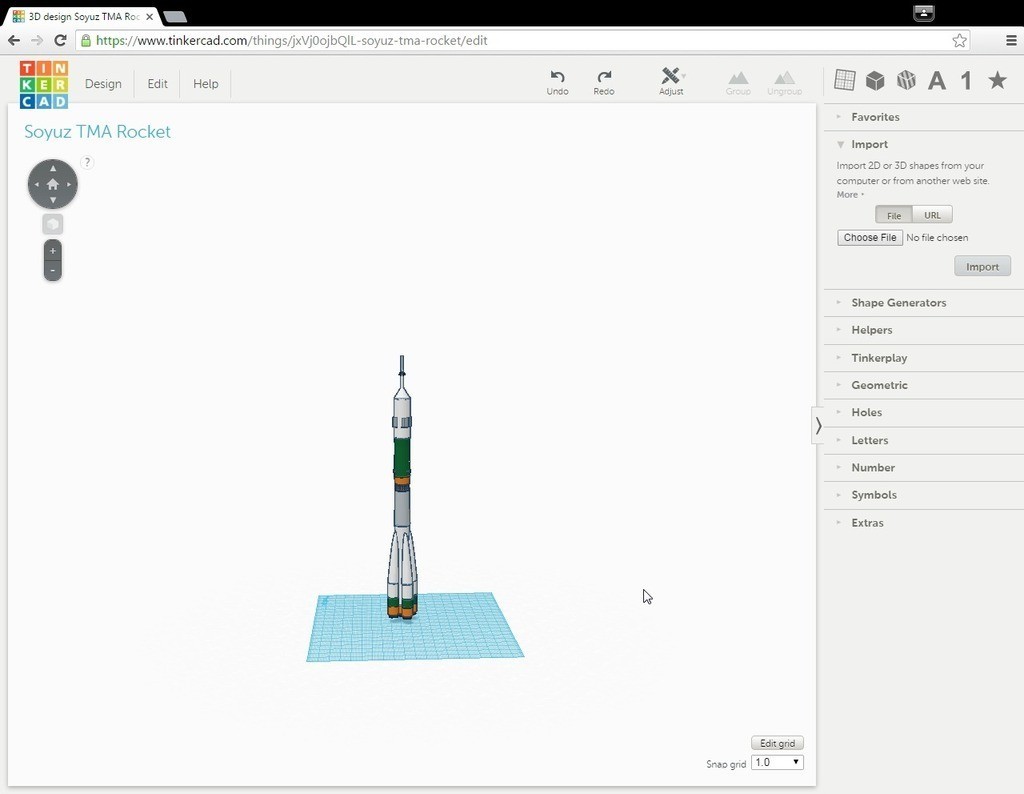Open the Snap grid dropdown
This screenshot has width=1024, height=794.
[777, 762]
